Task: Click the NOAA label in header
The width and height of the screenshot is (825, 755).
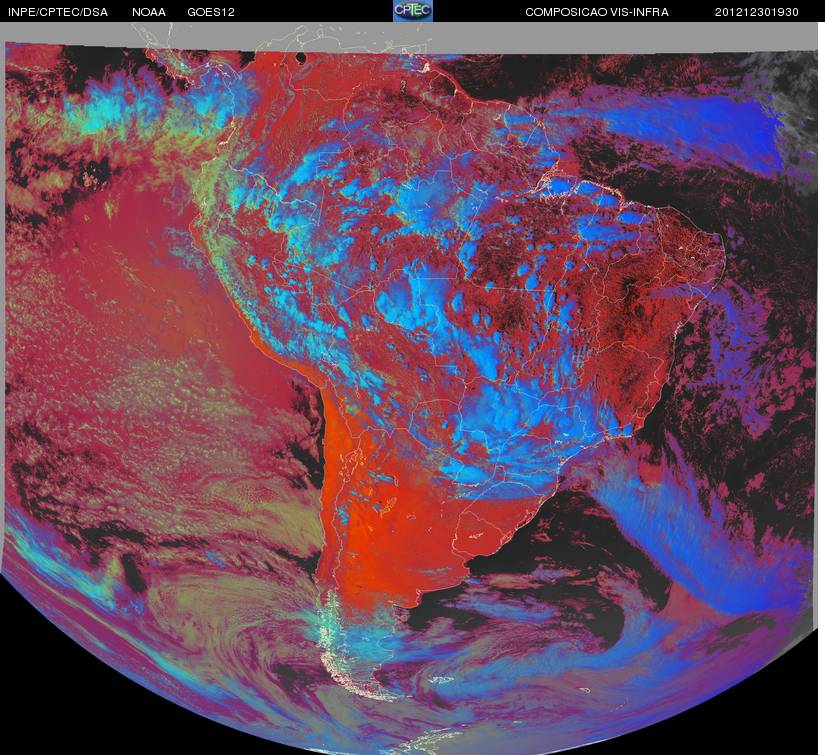Action: click(x=149, y=12)
